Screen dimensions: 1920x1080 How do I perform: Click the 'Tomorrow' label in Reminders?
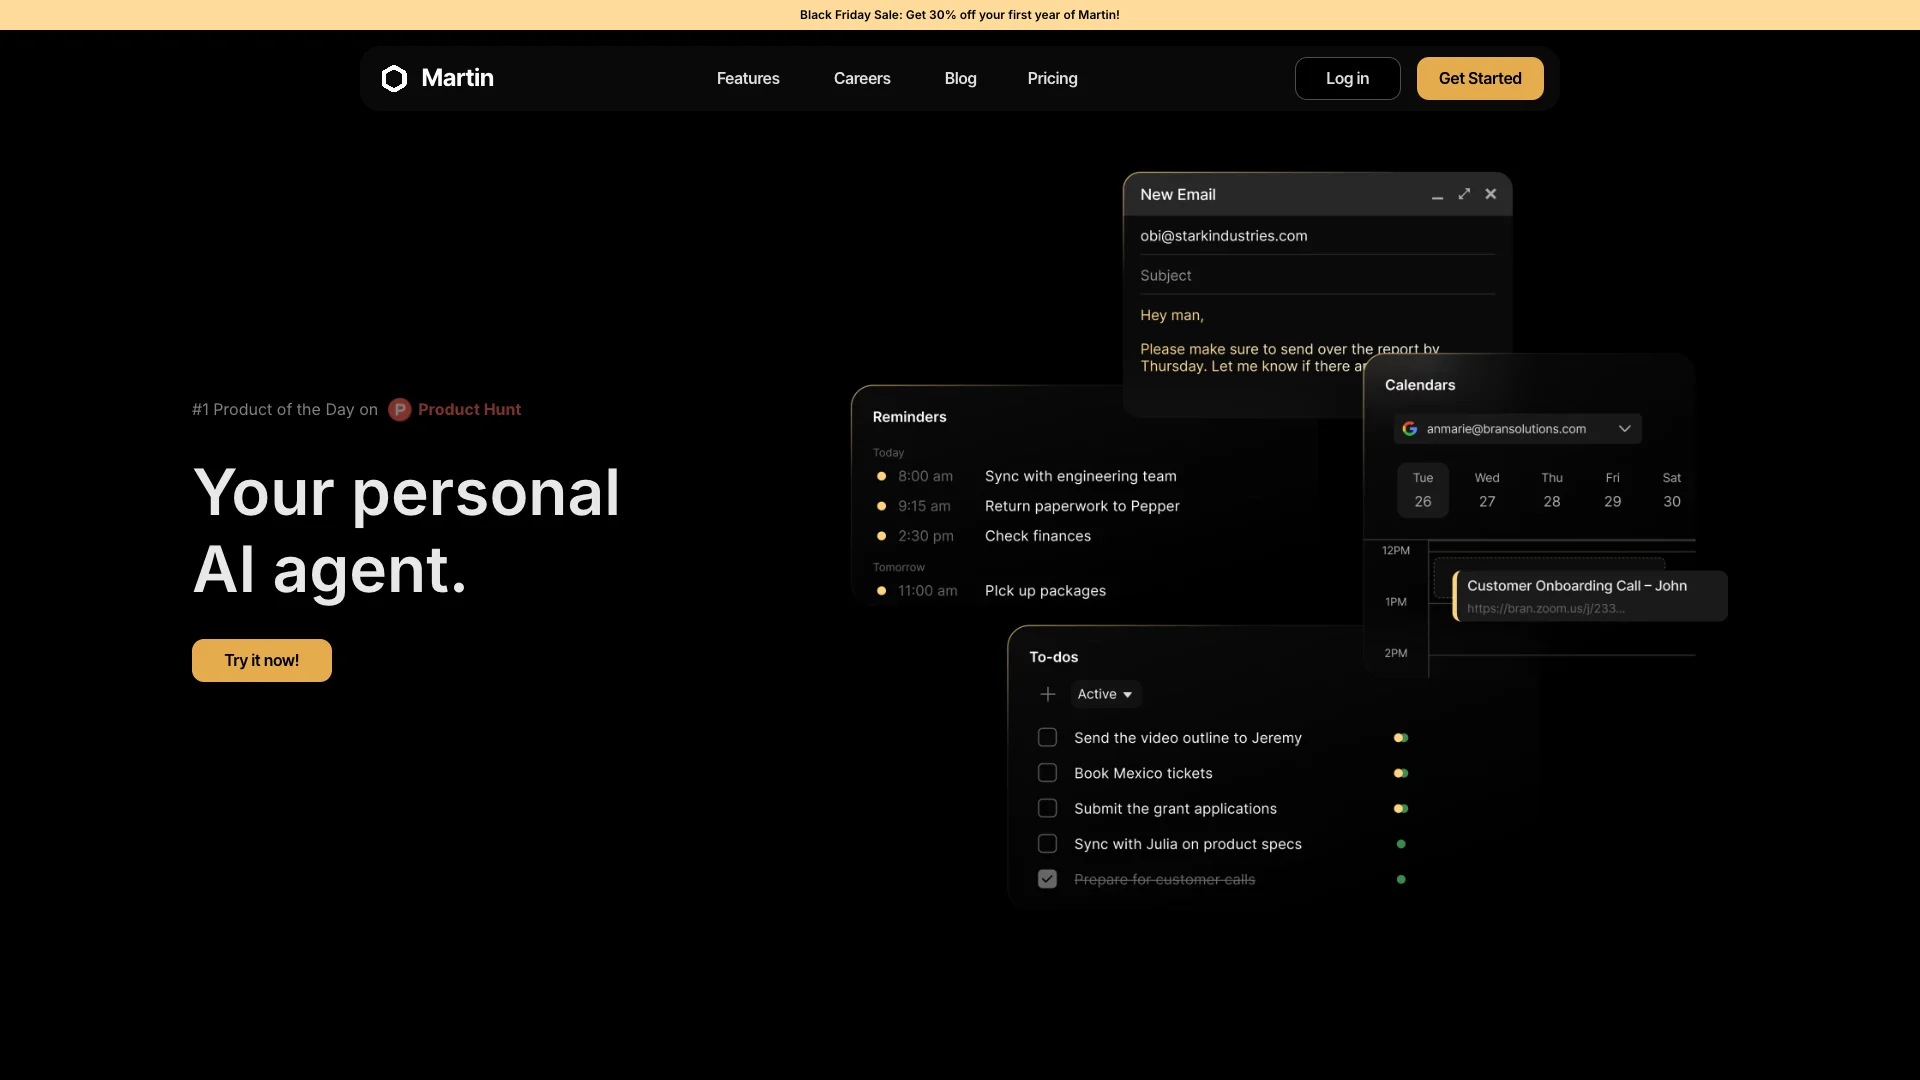(899, 568)
